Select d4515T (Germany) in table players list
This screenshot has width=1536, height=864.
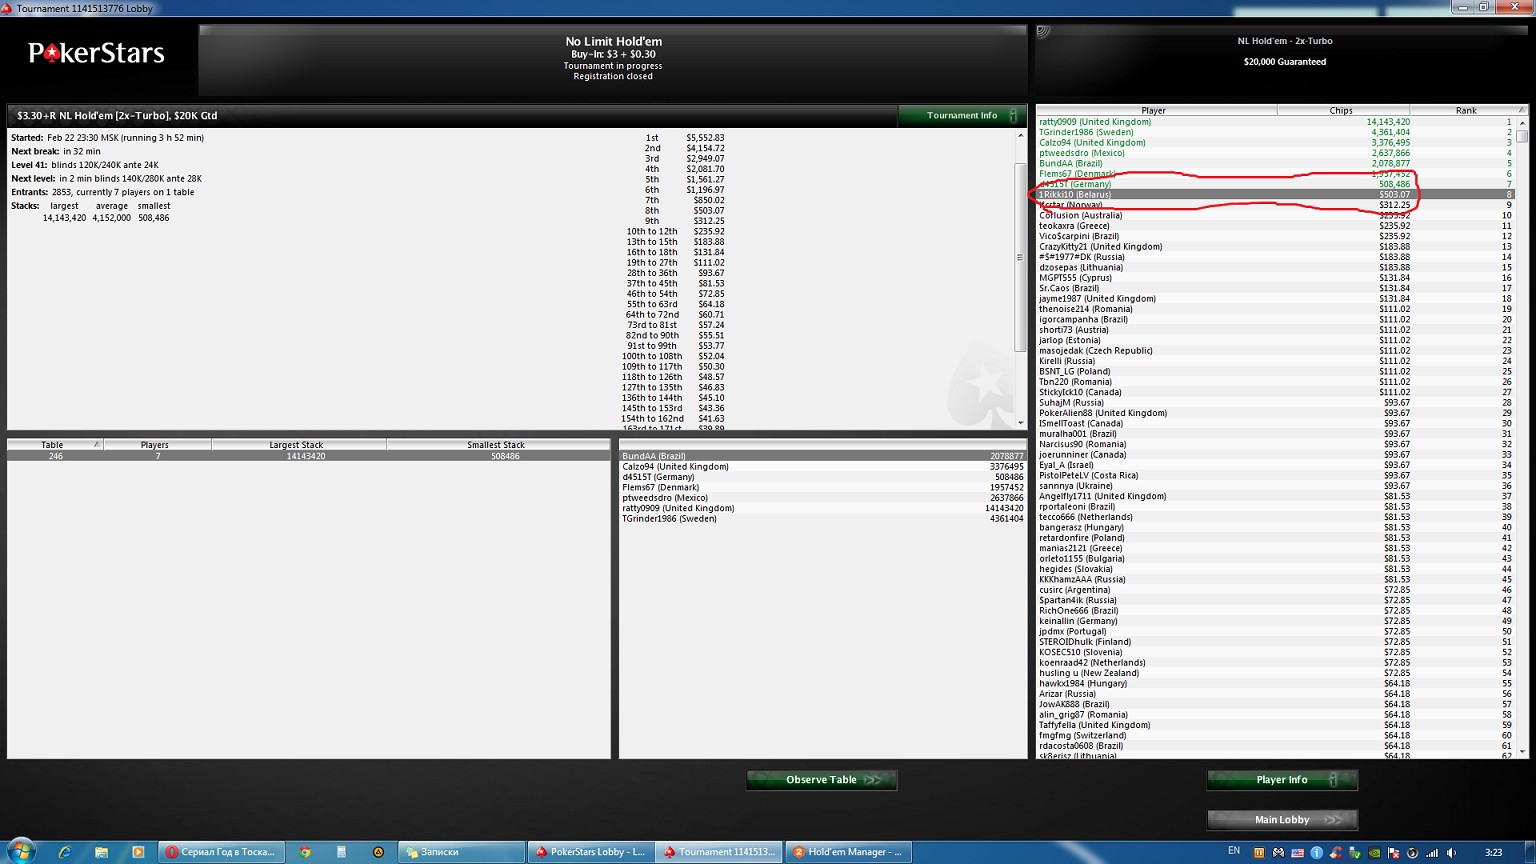(x=823, y=477)
